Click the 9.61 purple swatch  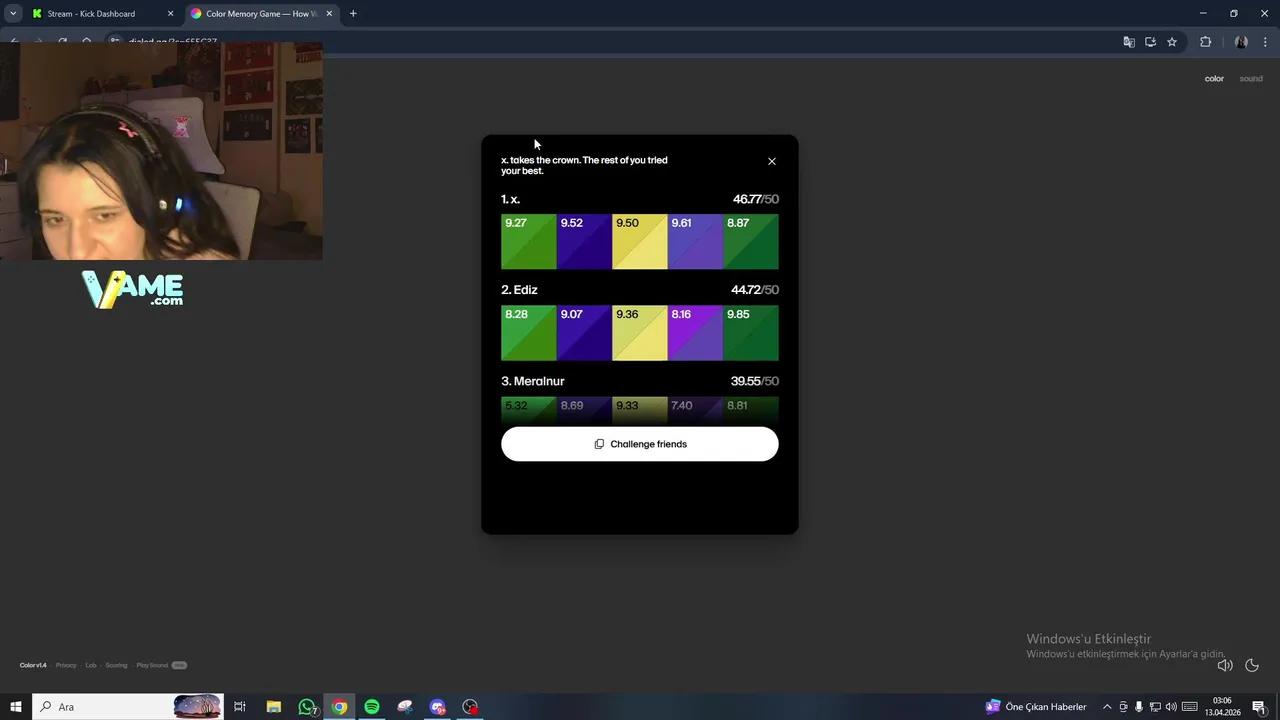tap(695, 242)
